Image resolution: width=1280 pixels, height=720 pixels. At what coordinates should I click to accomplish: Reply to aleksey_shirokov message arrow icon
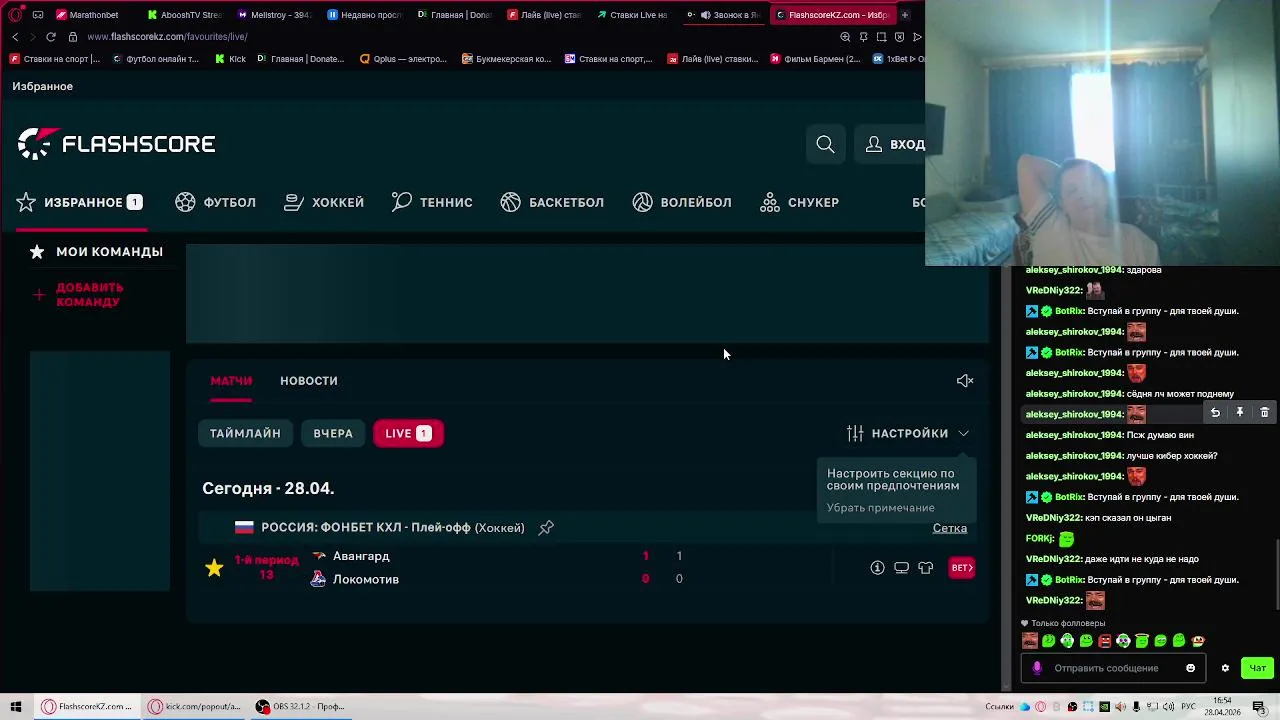point(1215,413)
